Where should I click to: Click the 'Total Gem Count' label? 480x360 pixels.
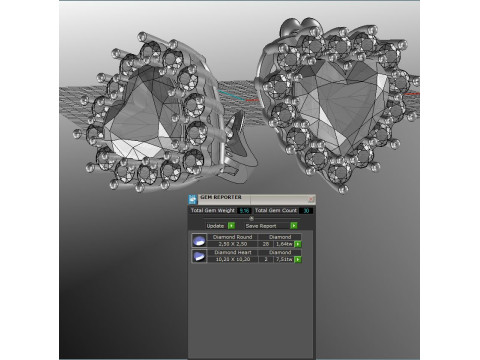pos(276,211)
